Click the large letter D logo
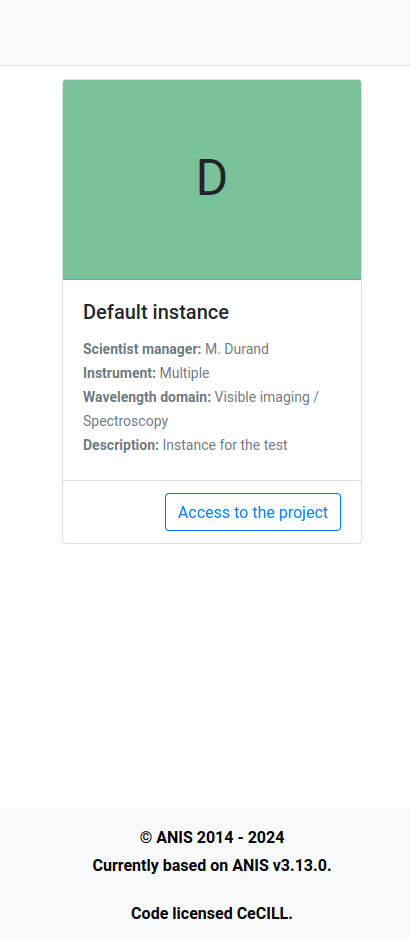Image resolution: width=411 pixels, height=939 pixels. click(x=212, y=178)
